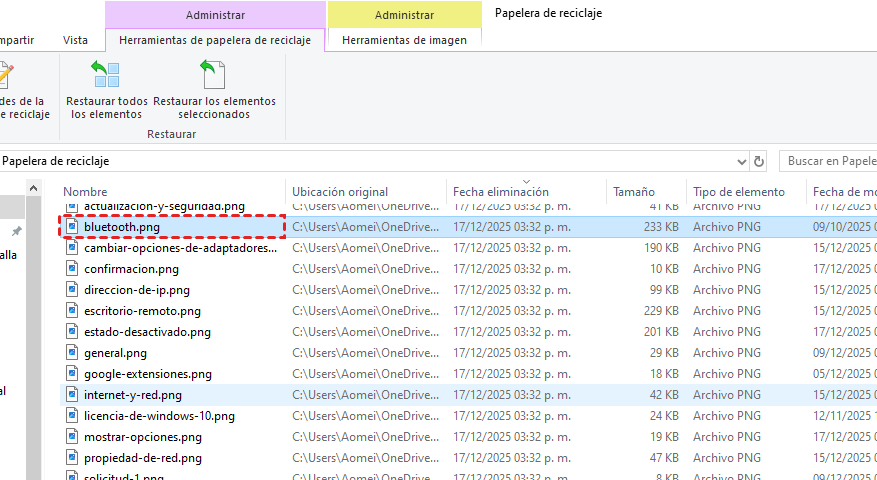Viewport: 877px width, 480px height.
Task: Switch to the Herramientas de imagen tab
Action: click(x=404, y=41)
